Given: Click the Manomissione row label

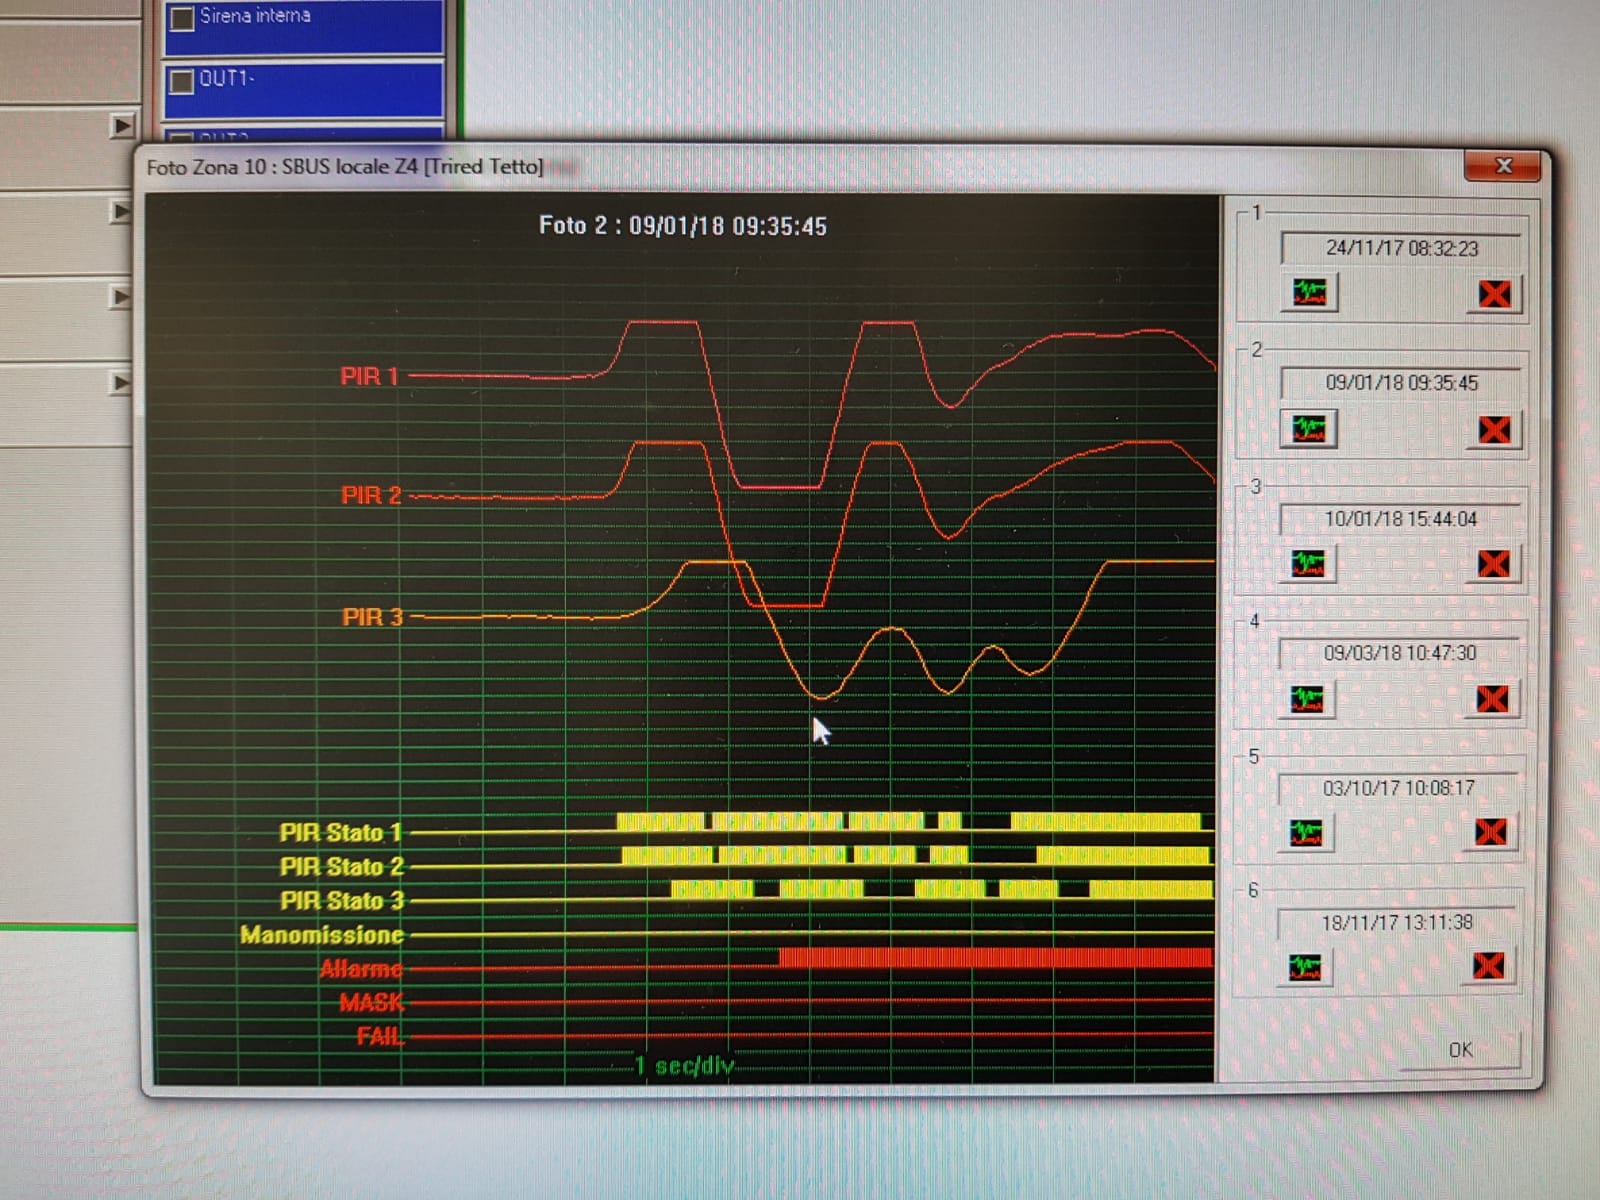Looking at the screenshot, I should [322, 935].
